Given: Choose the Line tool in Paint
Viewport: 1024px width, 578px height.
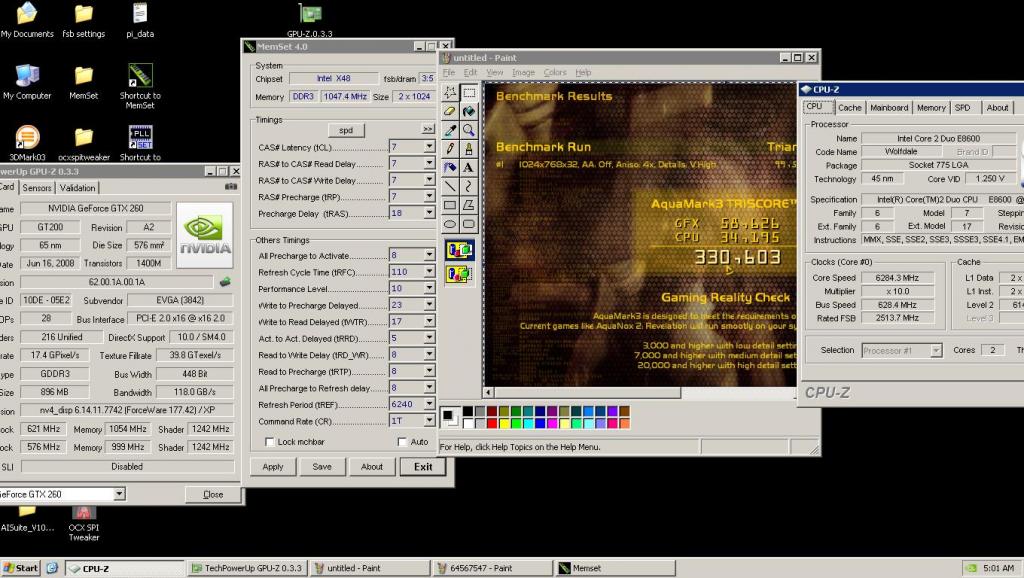Looking at the screenshot, I should 450,186.
